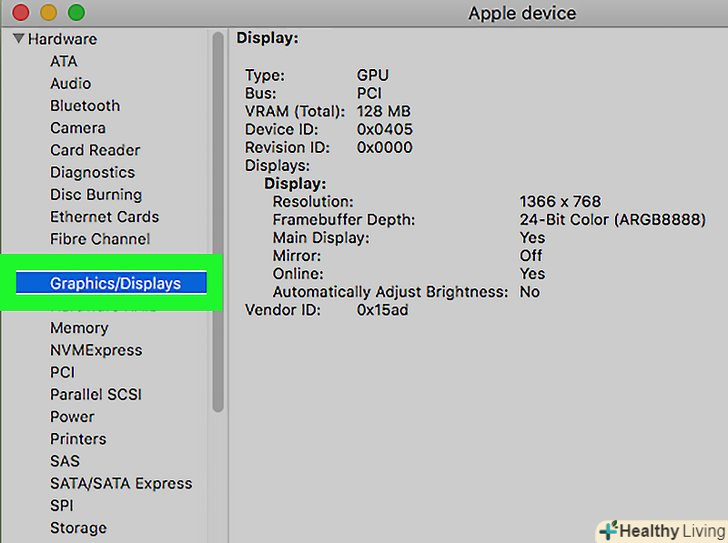Select Camera in the sidebar
The image size is (728, 543).
78,128
